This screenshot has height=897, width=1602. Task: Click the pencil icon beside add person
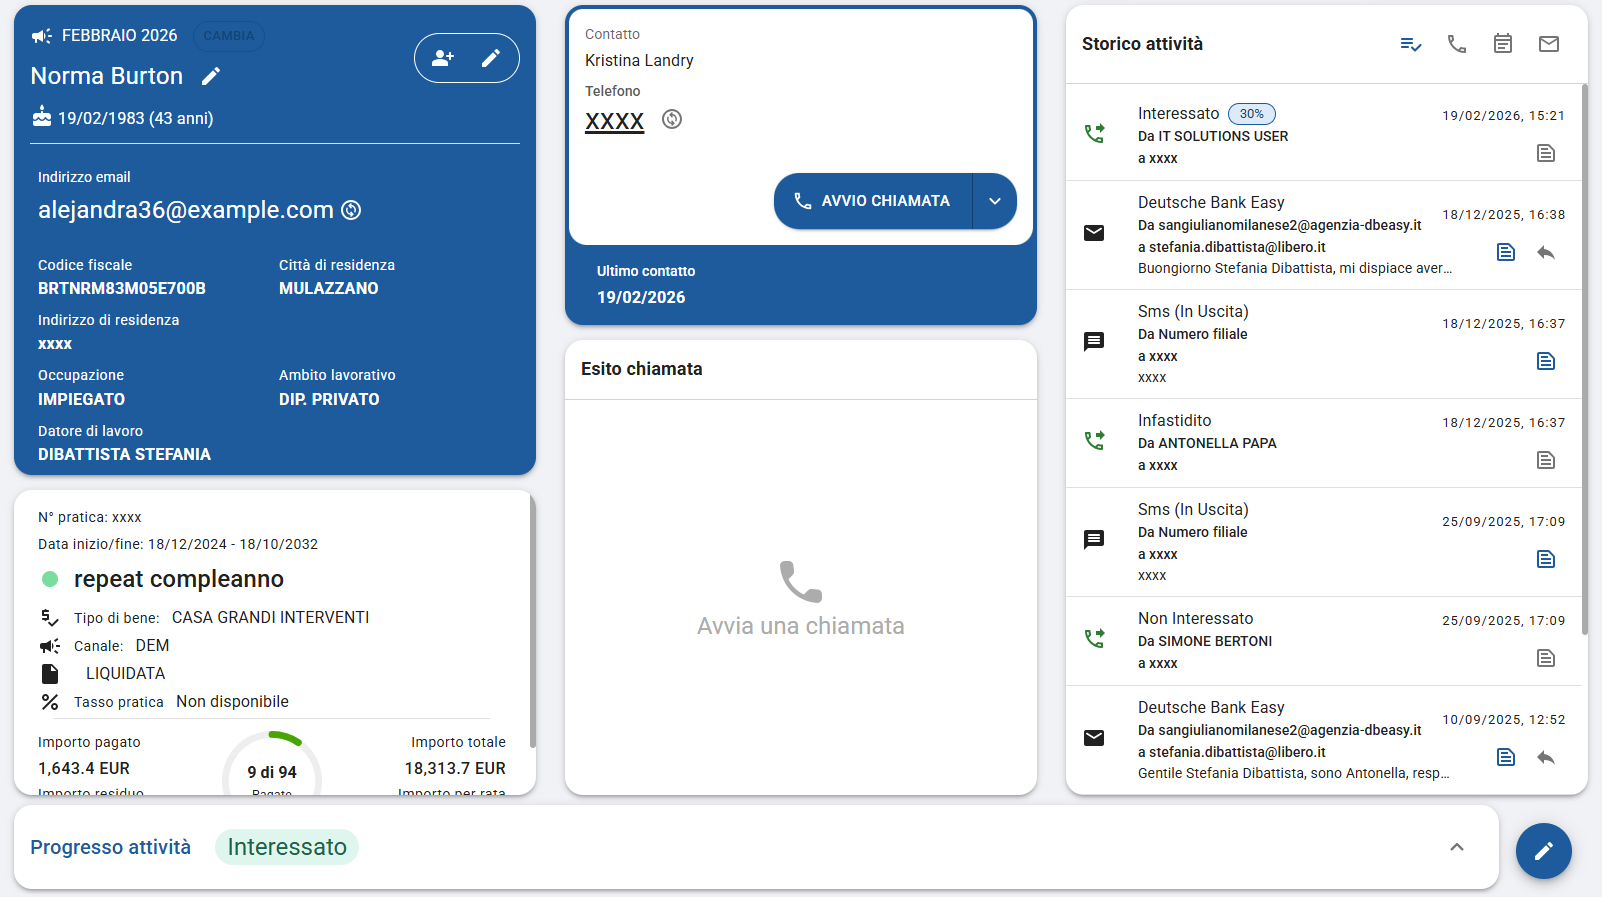pyautogui.click(x=491, y=58)
